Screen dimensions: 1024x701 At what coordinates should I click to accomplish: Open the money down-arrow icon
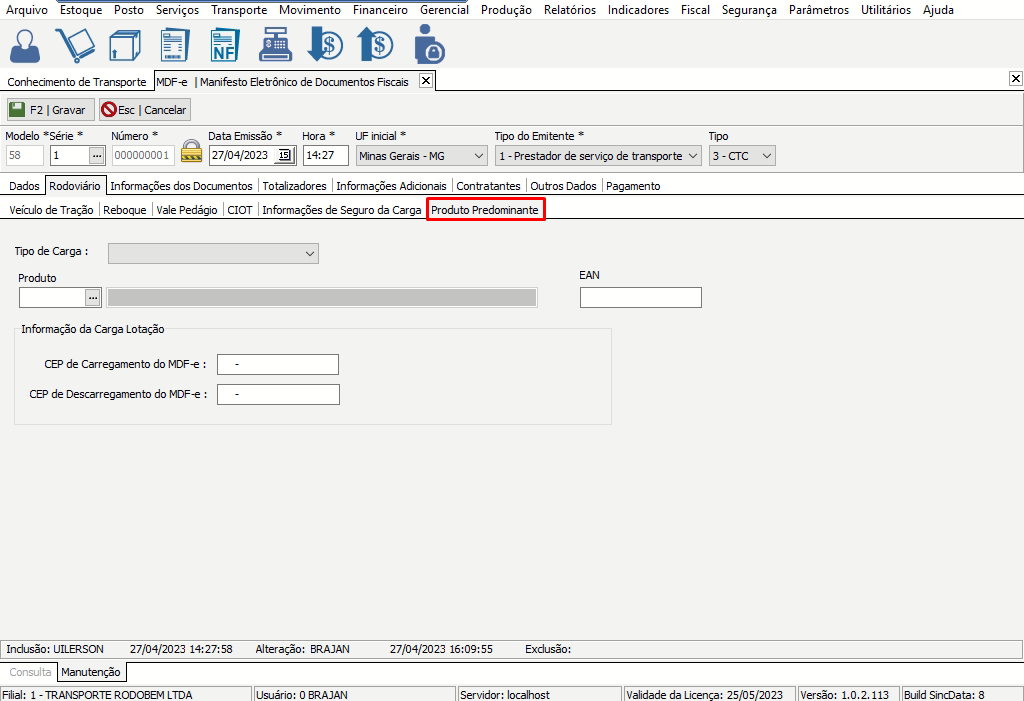pos(324,45)
